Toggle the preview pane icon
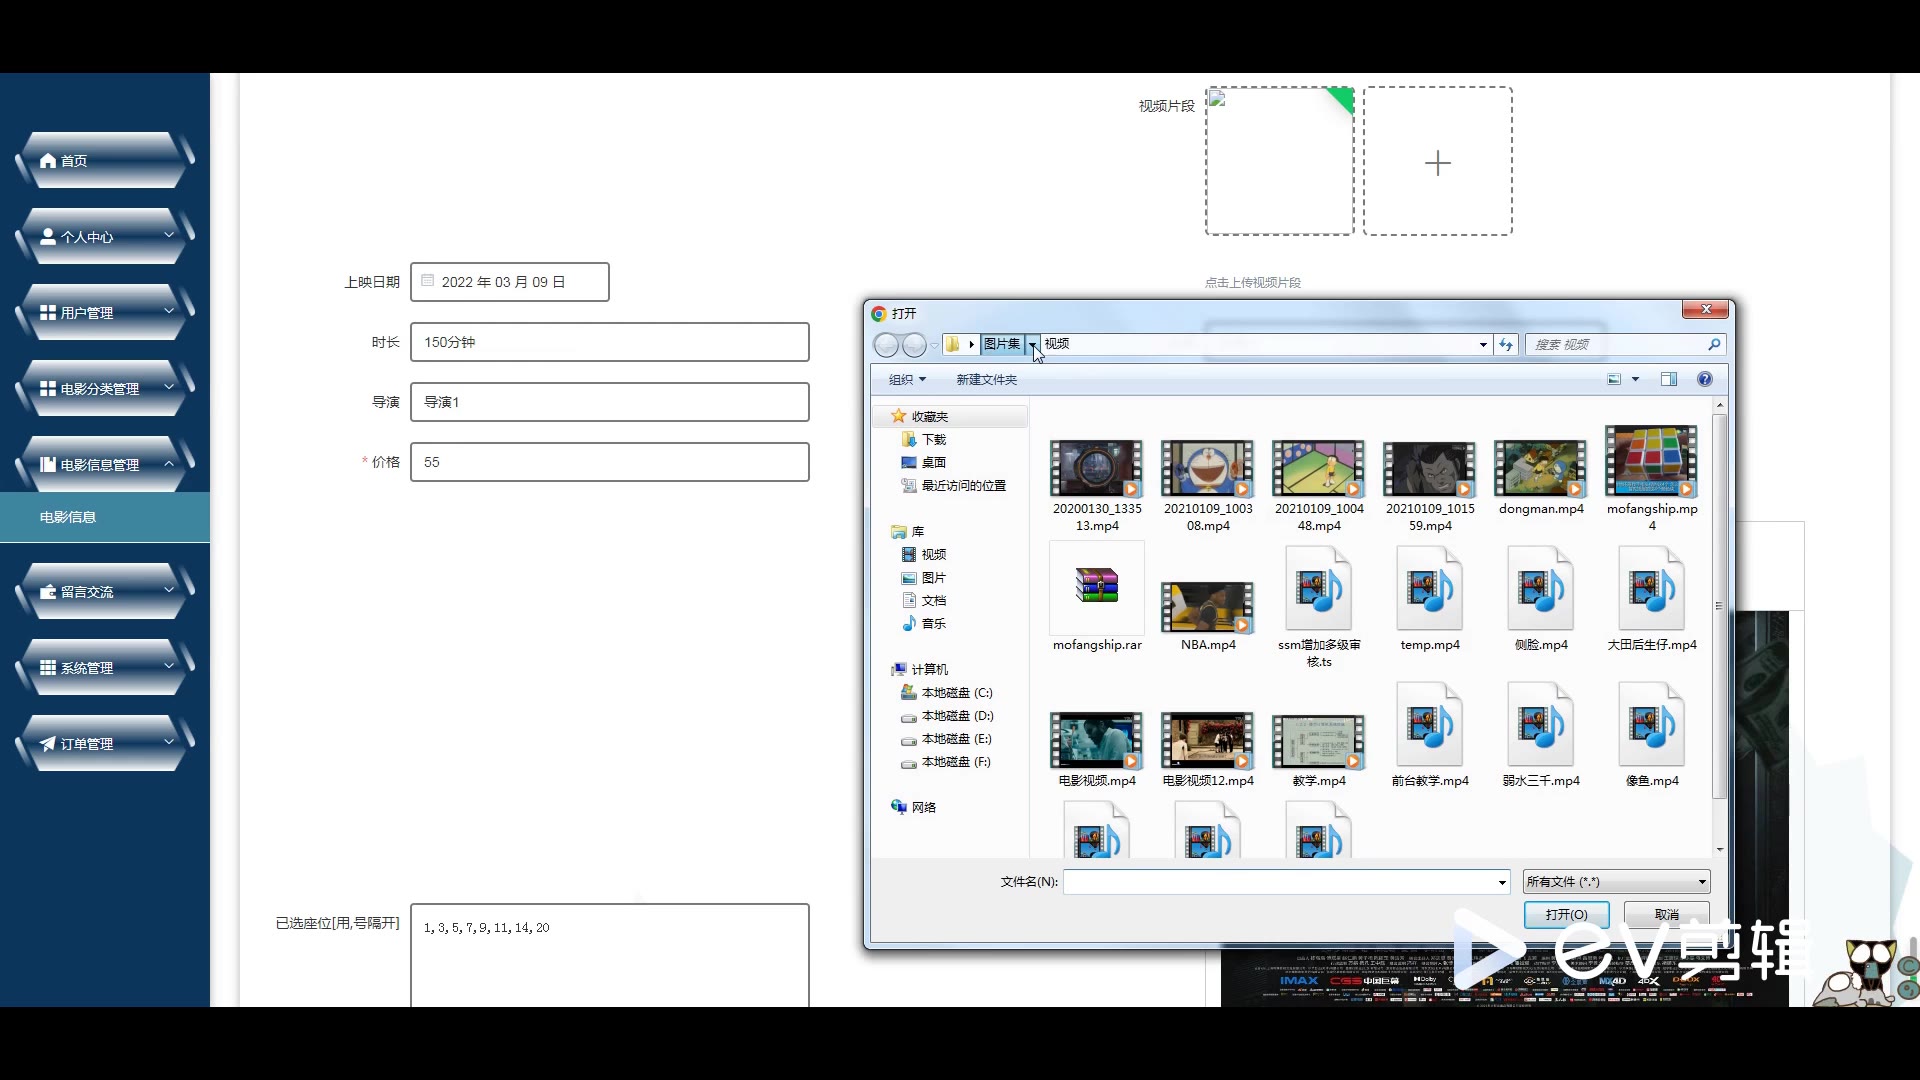This screenshot has height=1080, width=1920. [1669, 379]
